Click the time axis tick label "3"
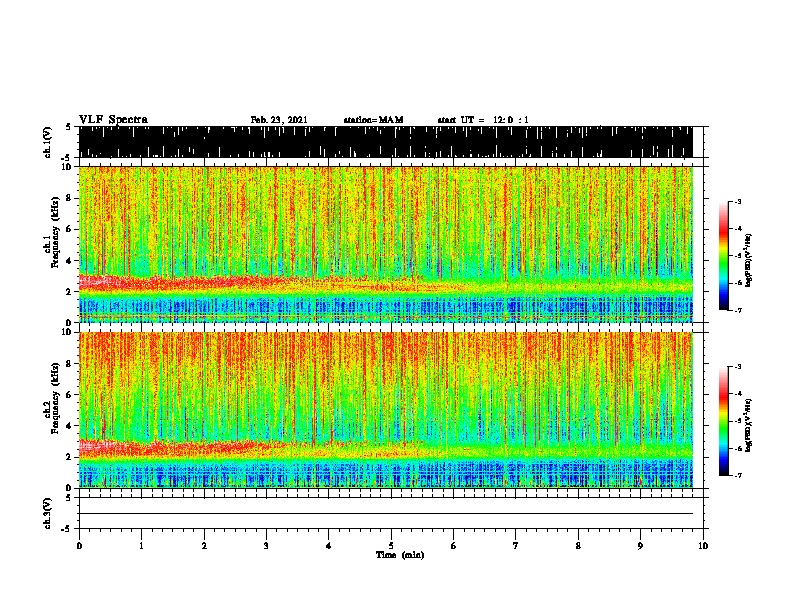This screenshot has width=792, height=612. click(x=266, y=546)
